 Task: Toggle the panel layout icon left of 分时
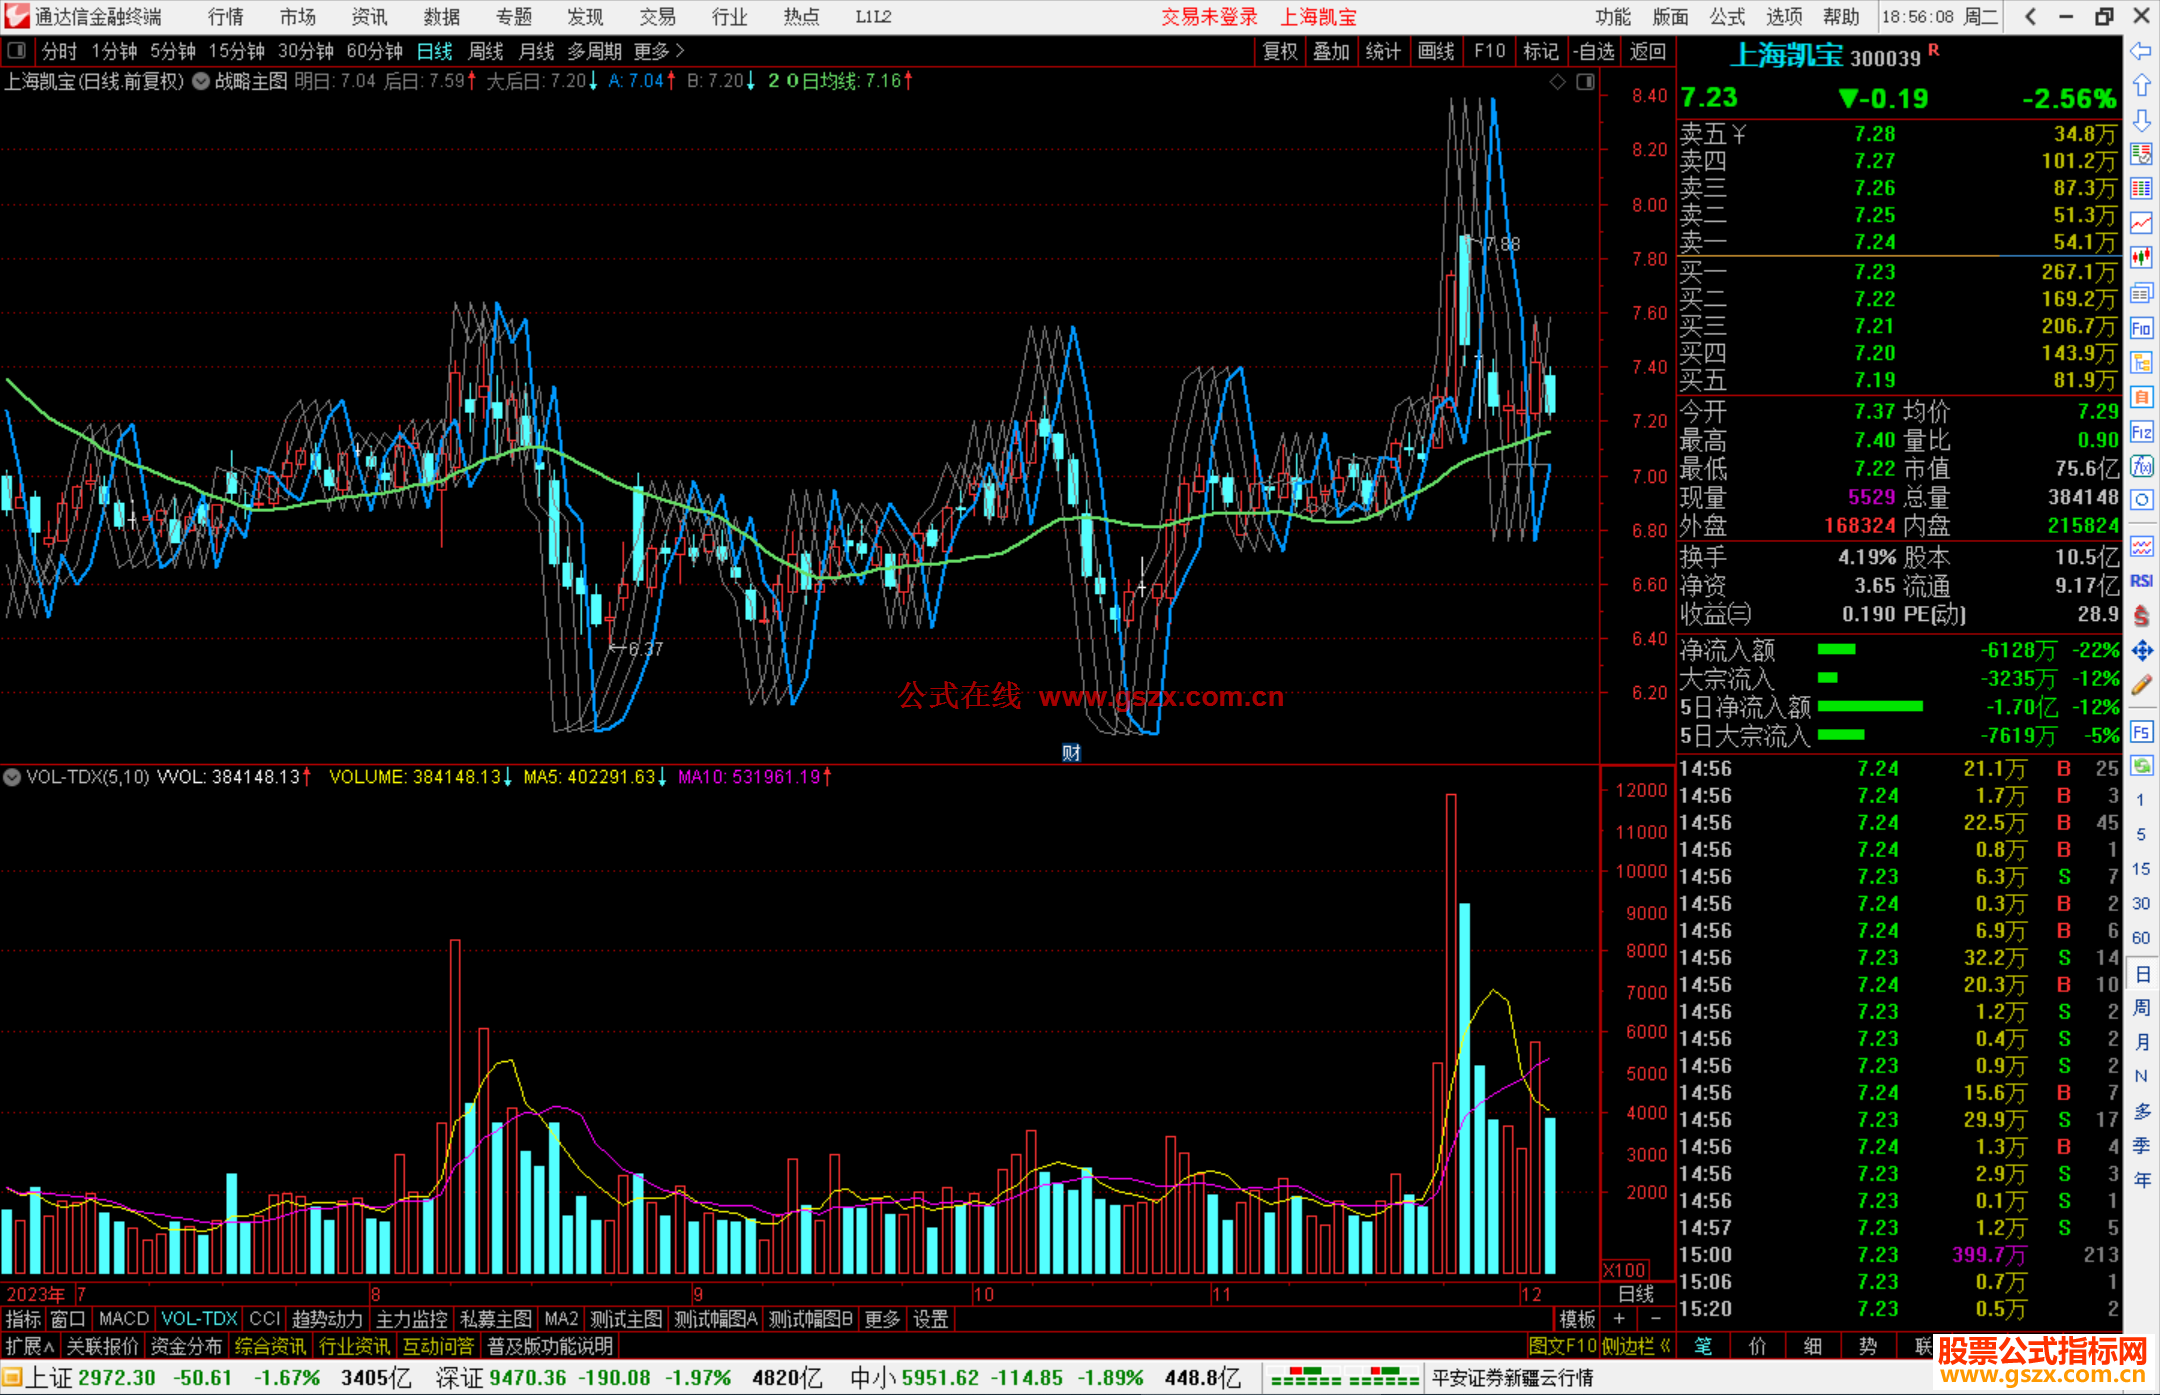[x=17, y=51]
